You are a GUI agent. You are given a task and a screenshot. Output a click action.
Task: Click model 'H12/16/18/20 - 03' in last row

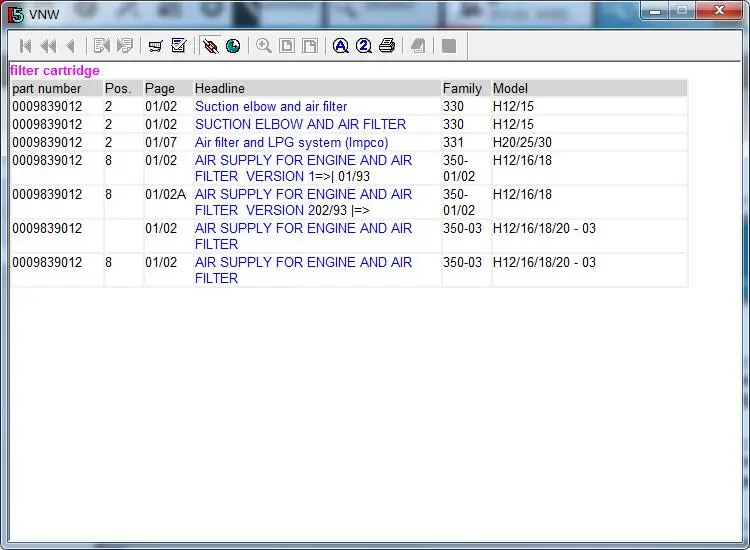(x=544, y=262)
